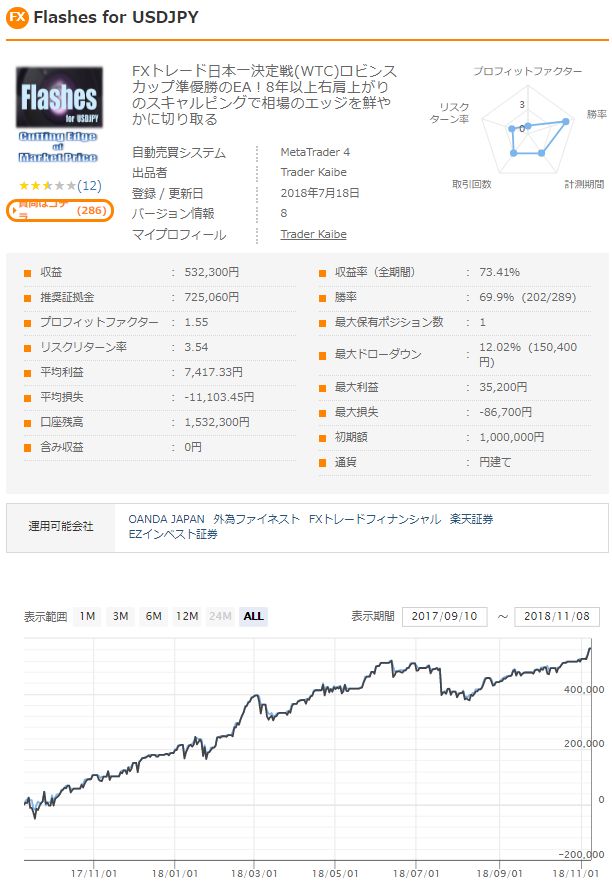Select the ALL display range
The height and width of the screenshot is (885, 612).
click(254, 616)
